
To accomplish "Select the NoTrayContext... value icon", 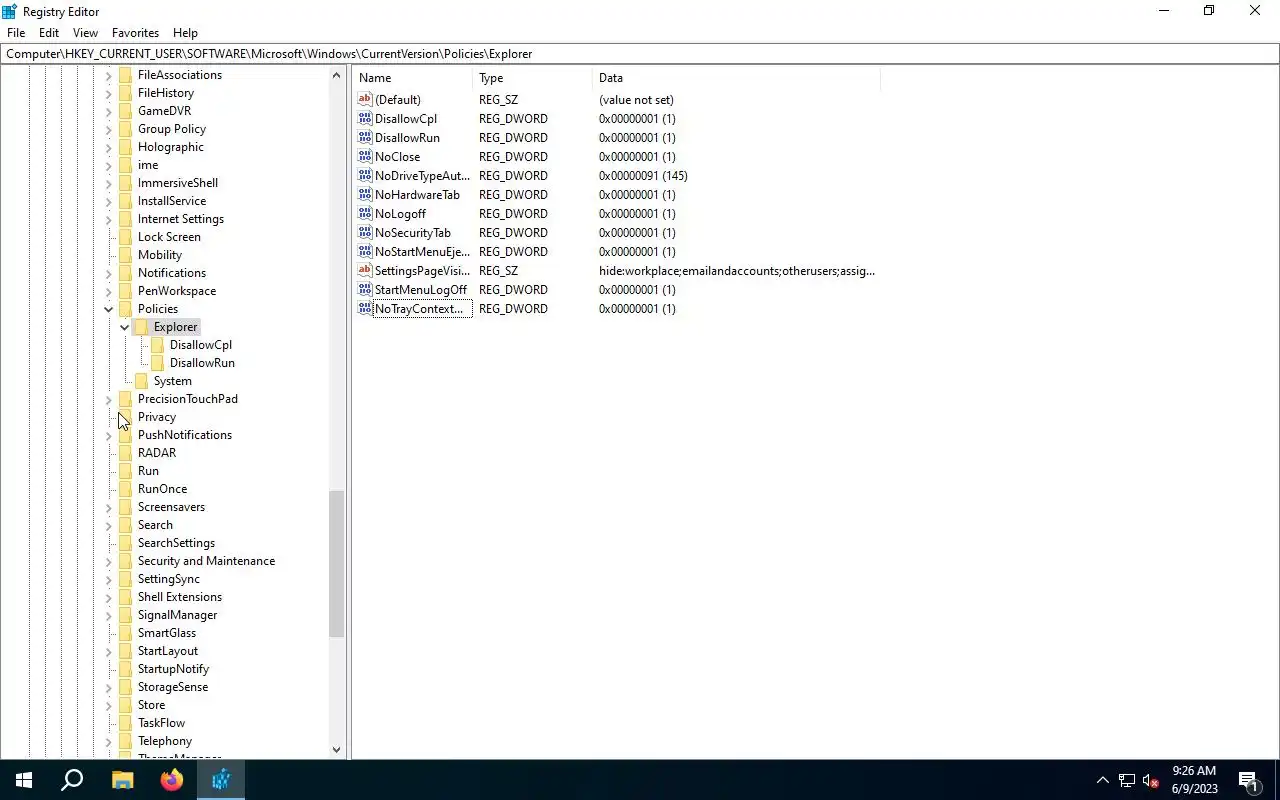I will pos(365,308).
